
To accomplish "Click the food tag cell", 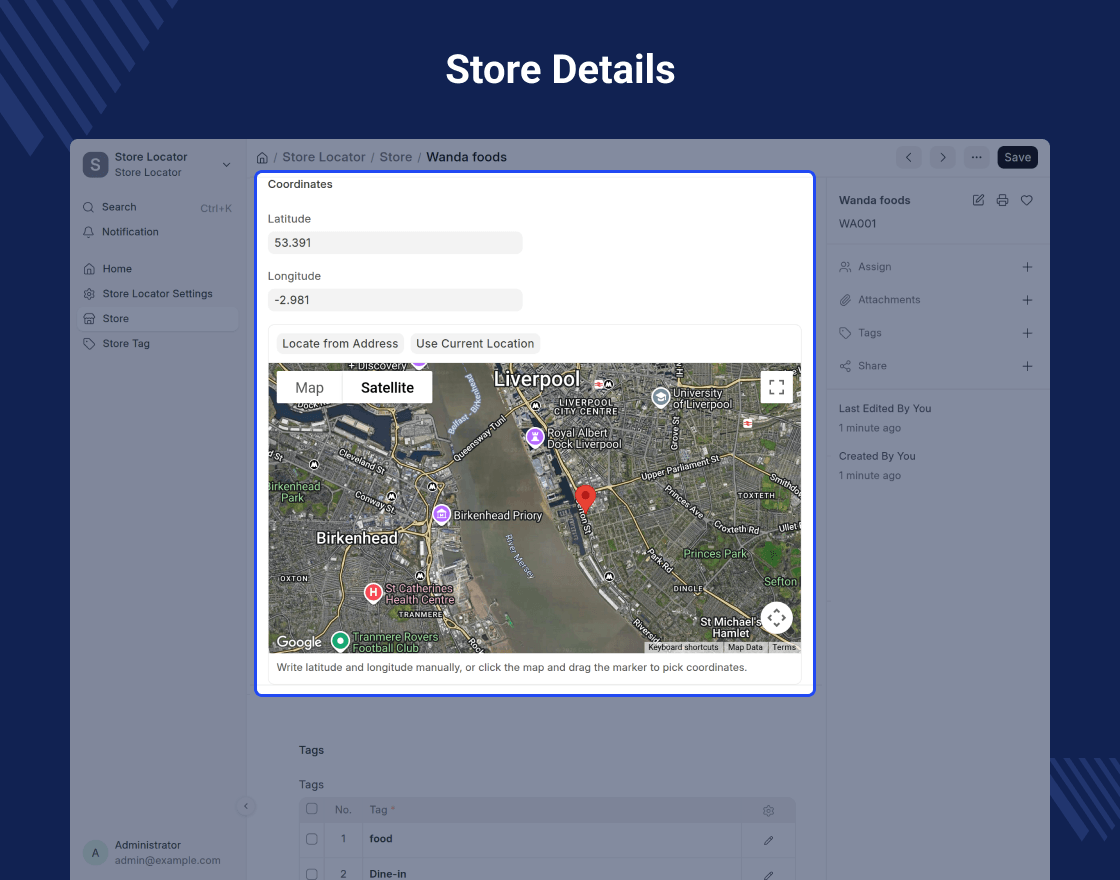I will click(551, 839).
